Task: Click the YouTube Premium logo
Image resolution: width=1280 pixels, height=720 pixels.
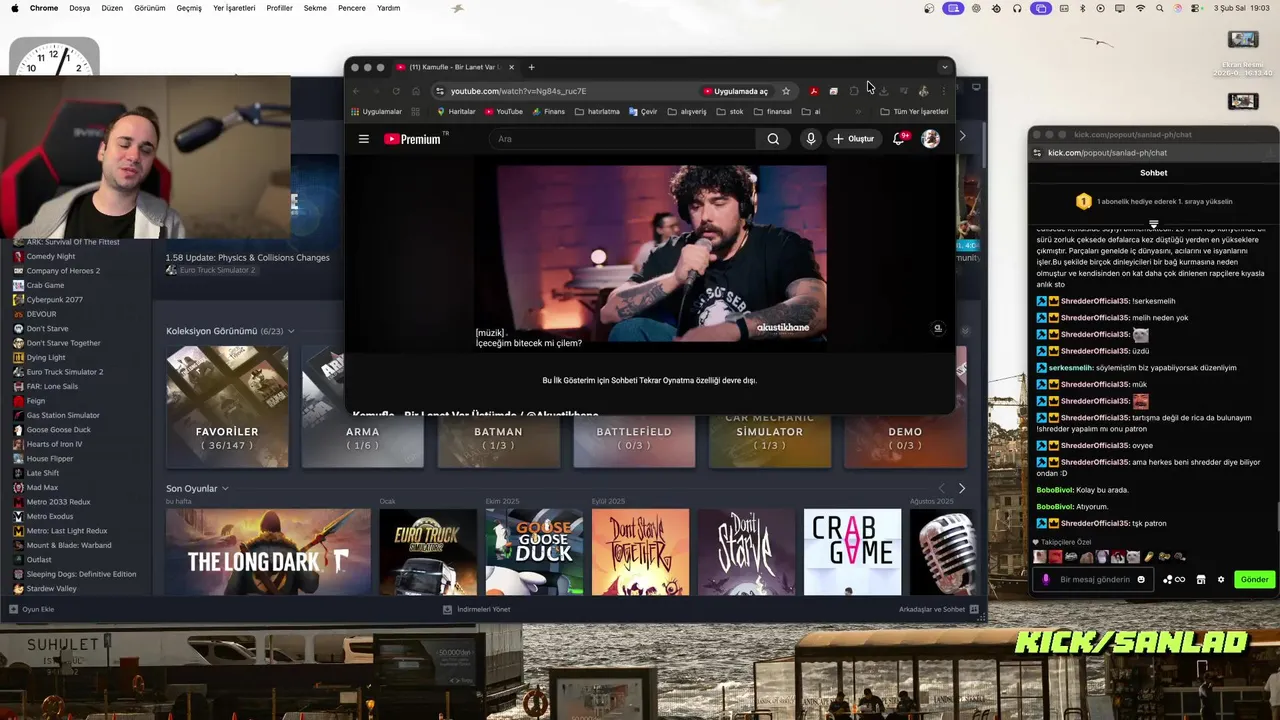Action: click(413, 139)
